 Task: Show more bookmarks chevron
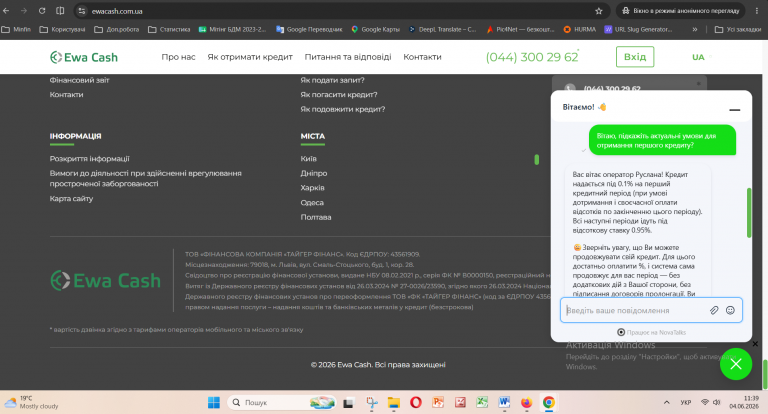(695, 29)
